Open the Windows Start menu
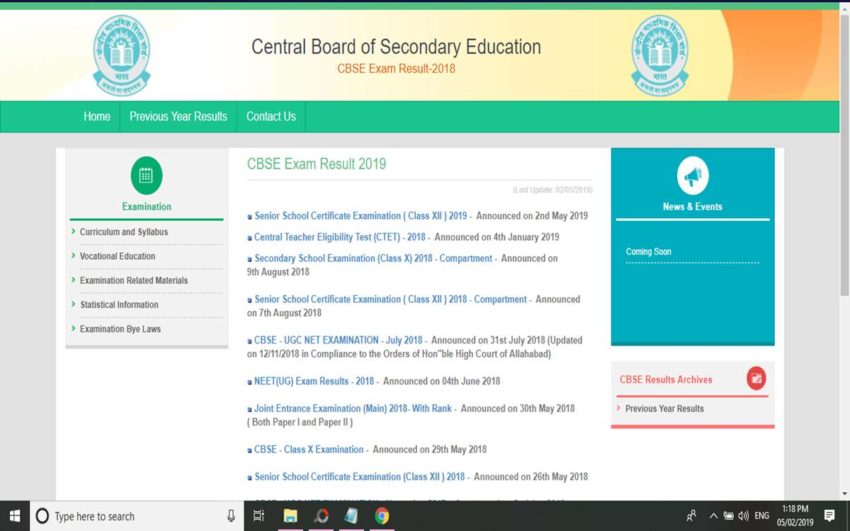The image size is (850, 531). coord(15,516)
